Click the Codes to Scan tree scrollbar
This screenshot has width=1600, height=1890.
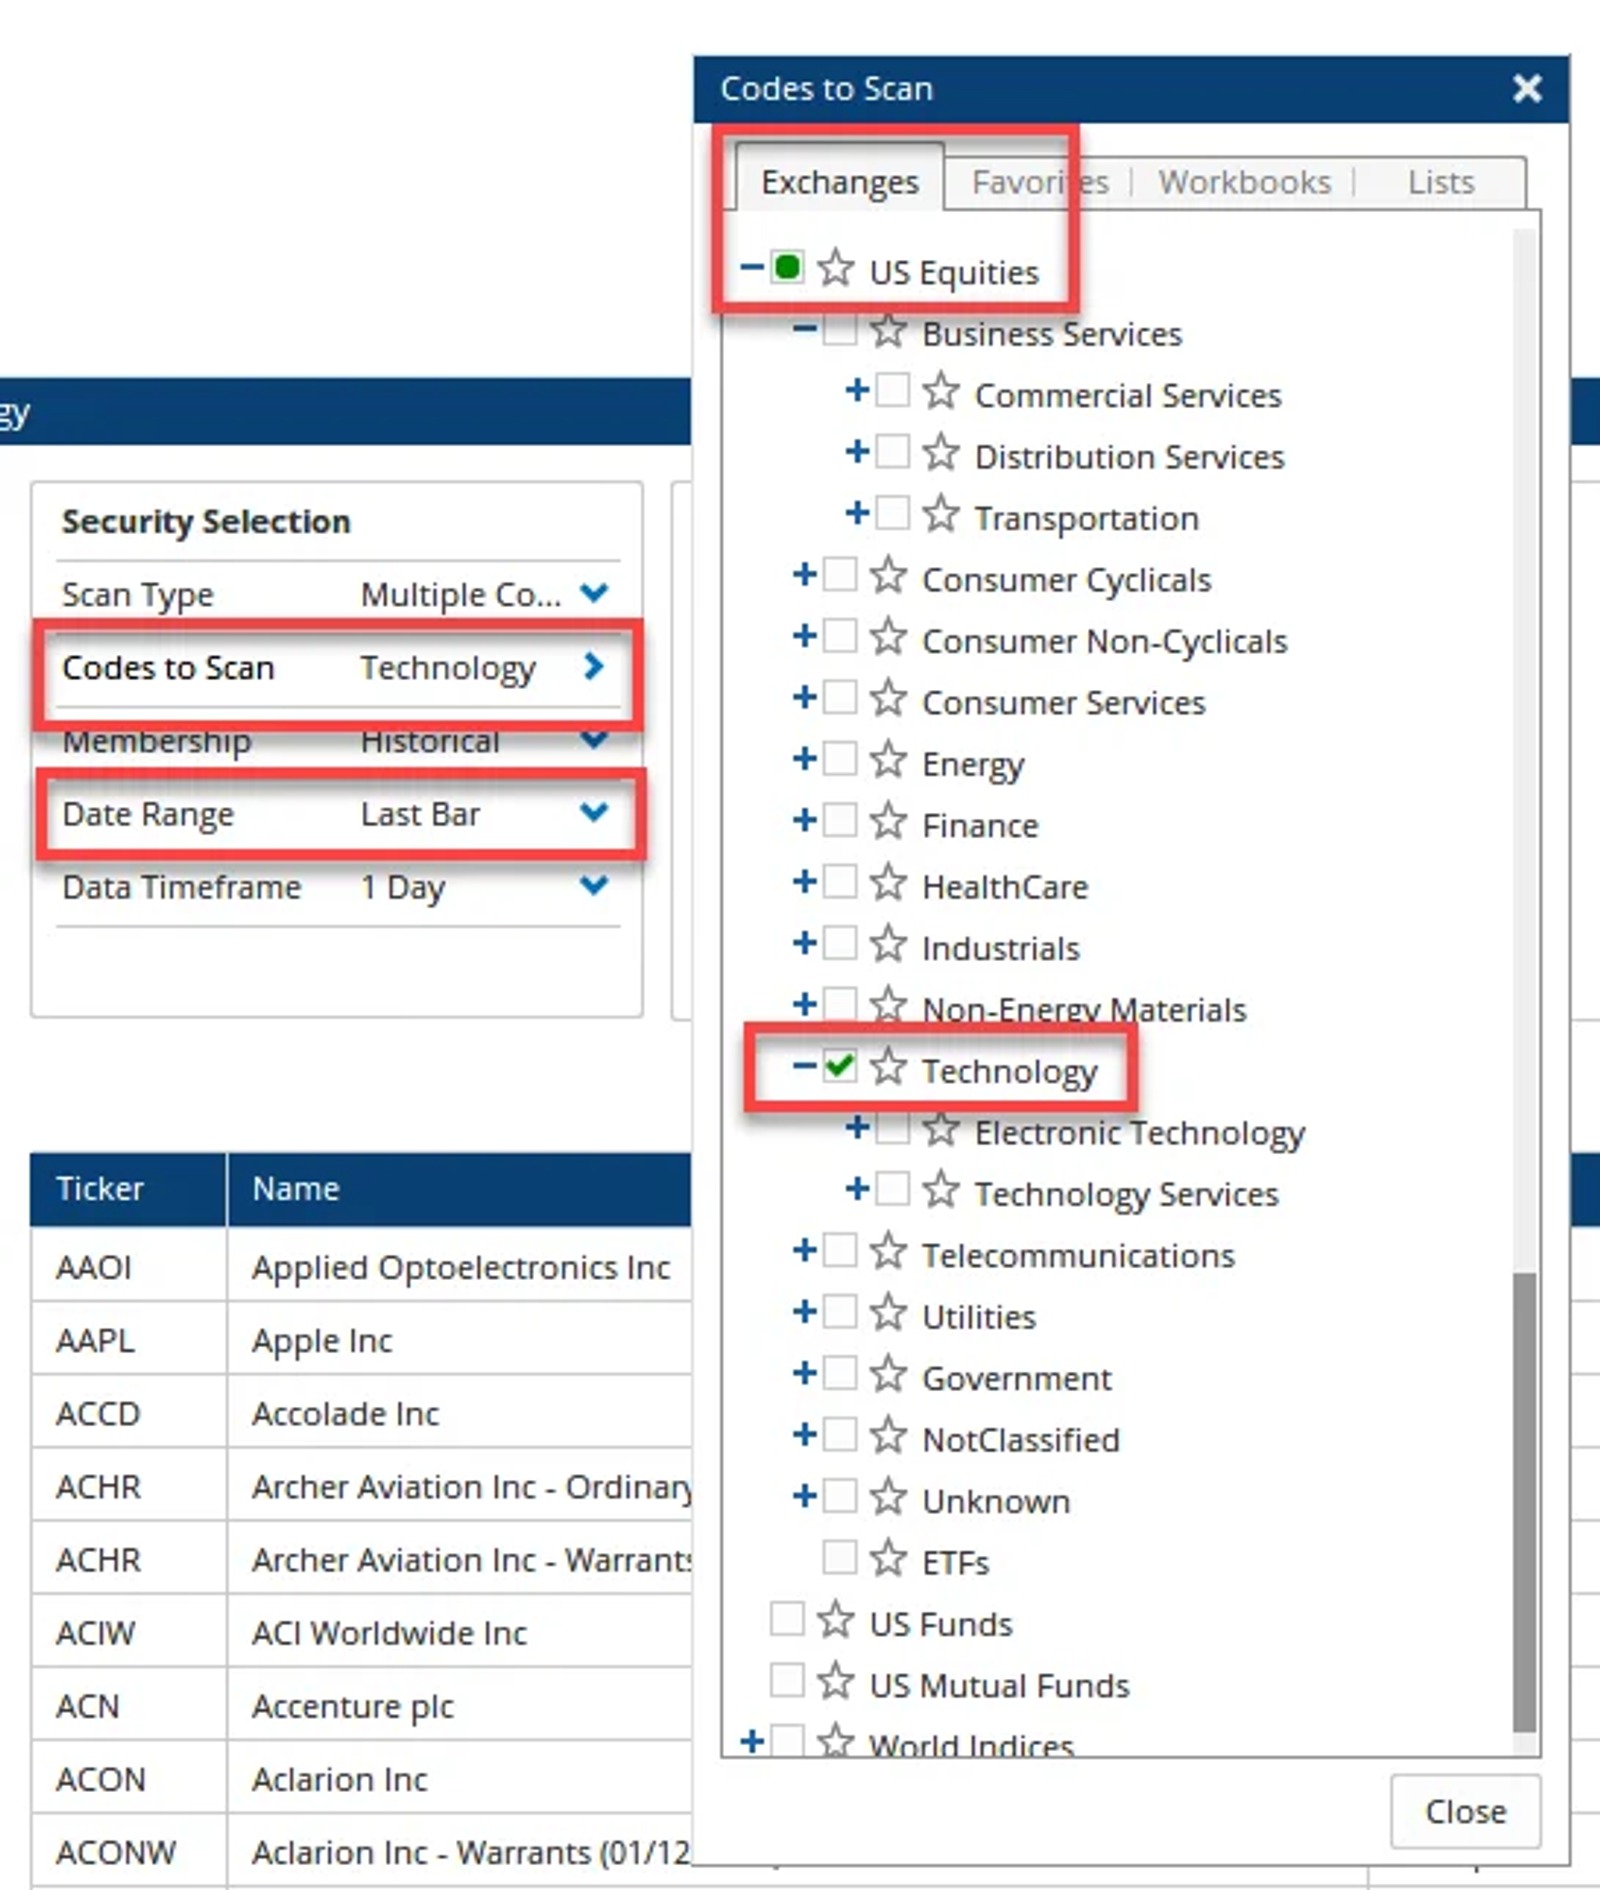1524,1501
